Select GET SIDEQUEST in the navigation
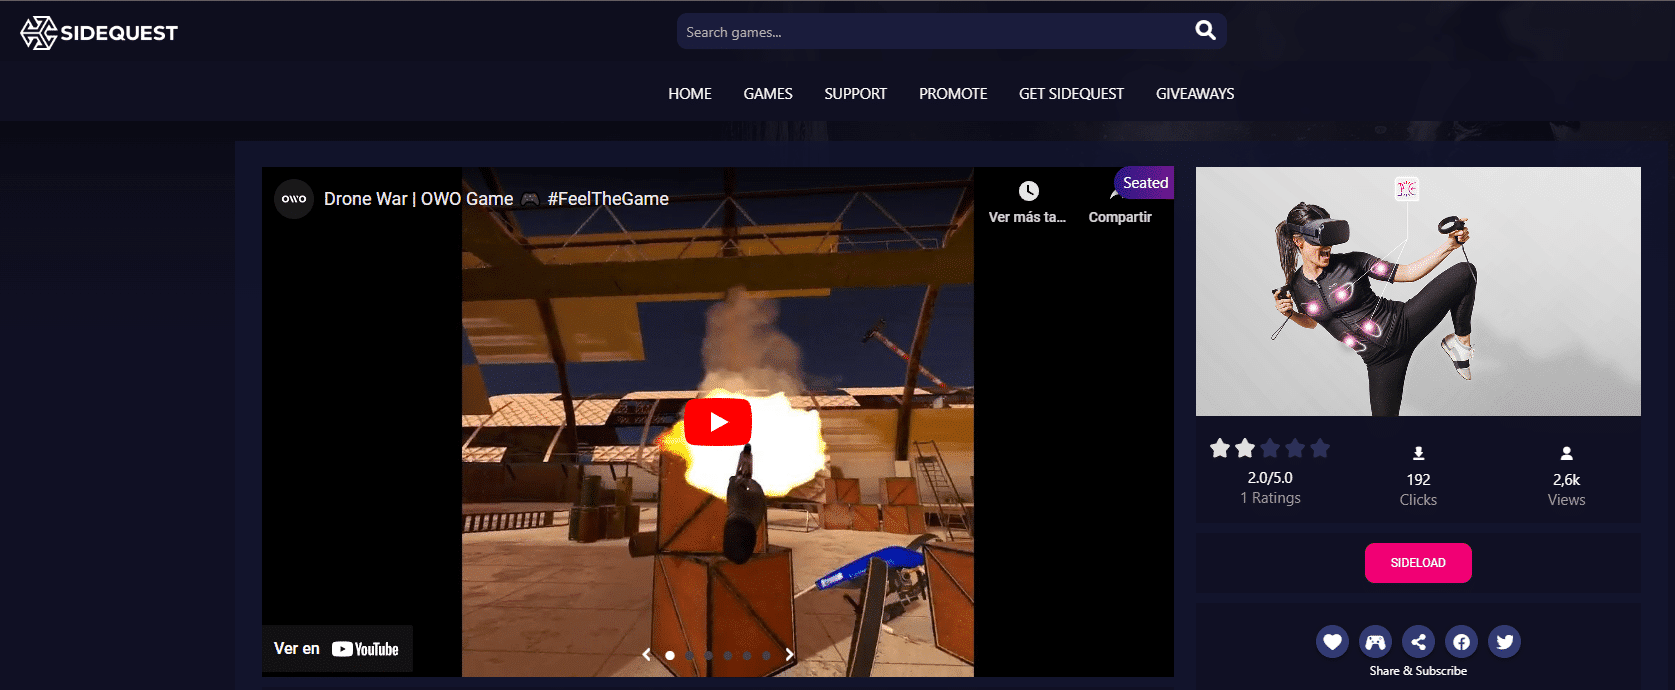The width and height of the screenshot is (1675, 690). coord(1071,94)
